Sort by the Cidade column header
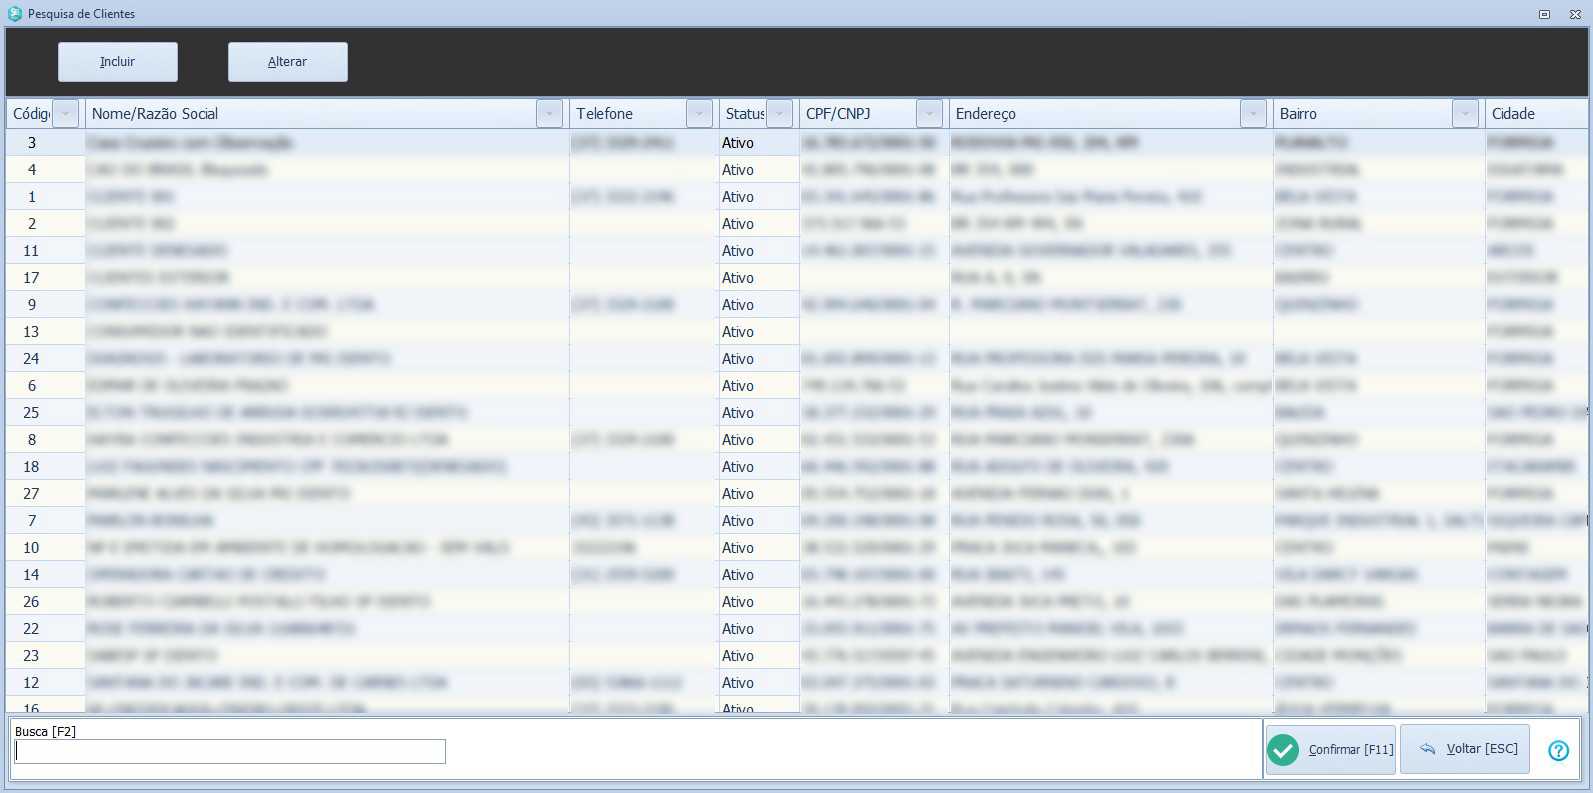Screen dimensions: 1593x793 click(1530, 114)
